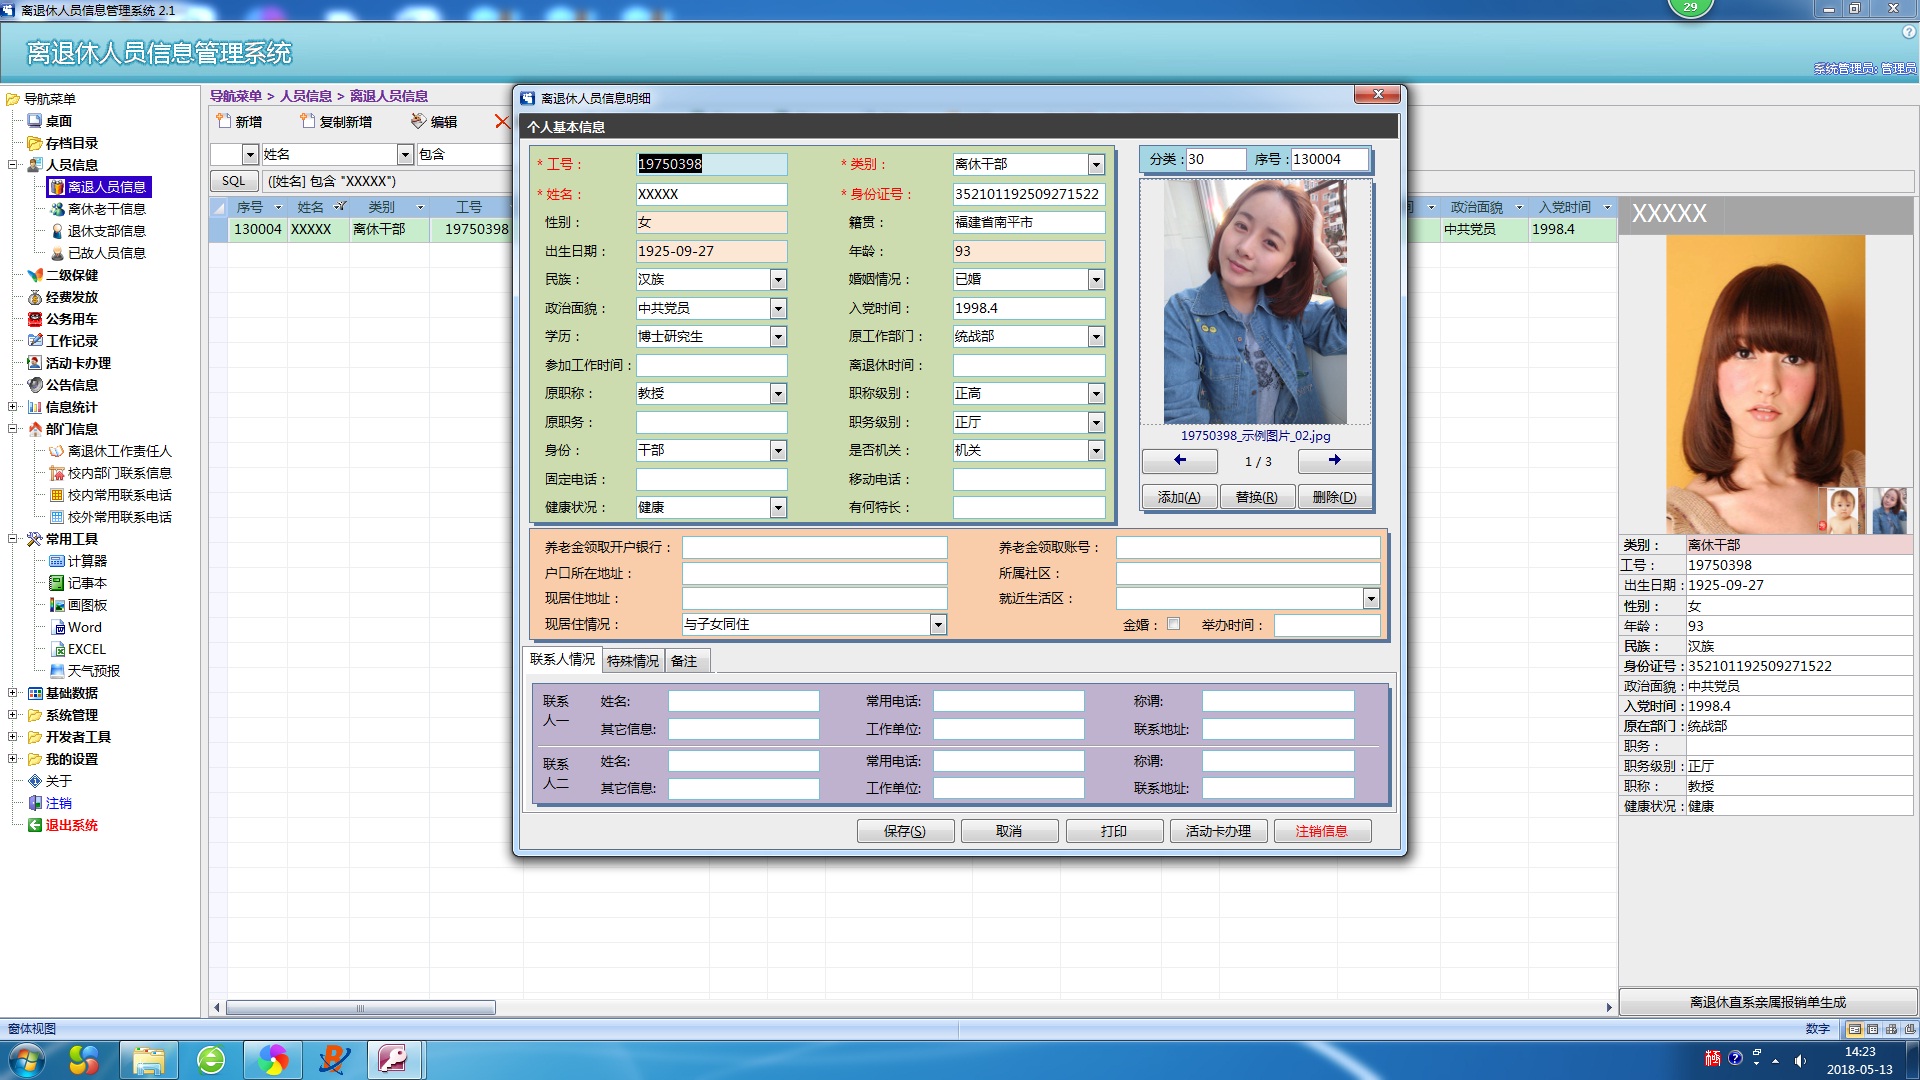Image resolution: width=1920 pixels, height=1080 pixels.
Task: Open the 学历 dropdown
Action: click(x=778, y=337)
